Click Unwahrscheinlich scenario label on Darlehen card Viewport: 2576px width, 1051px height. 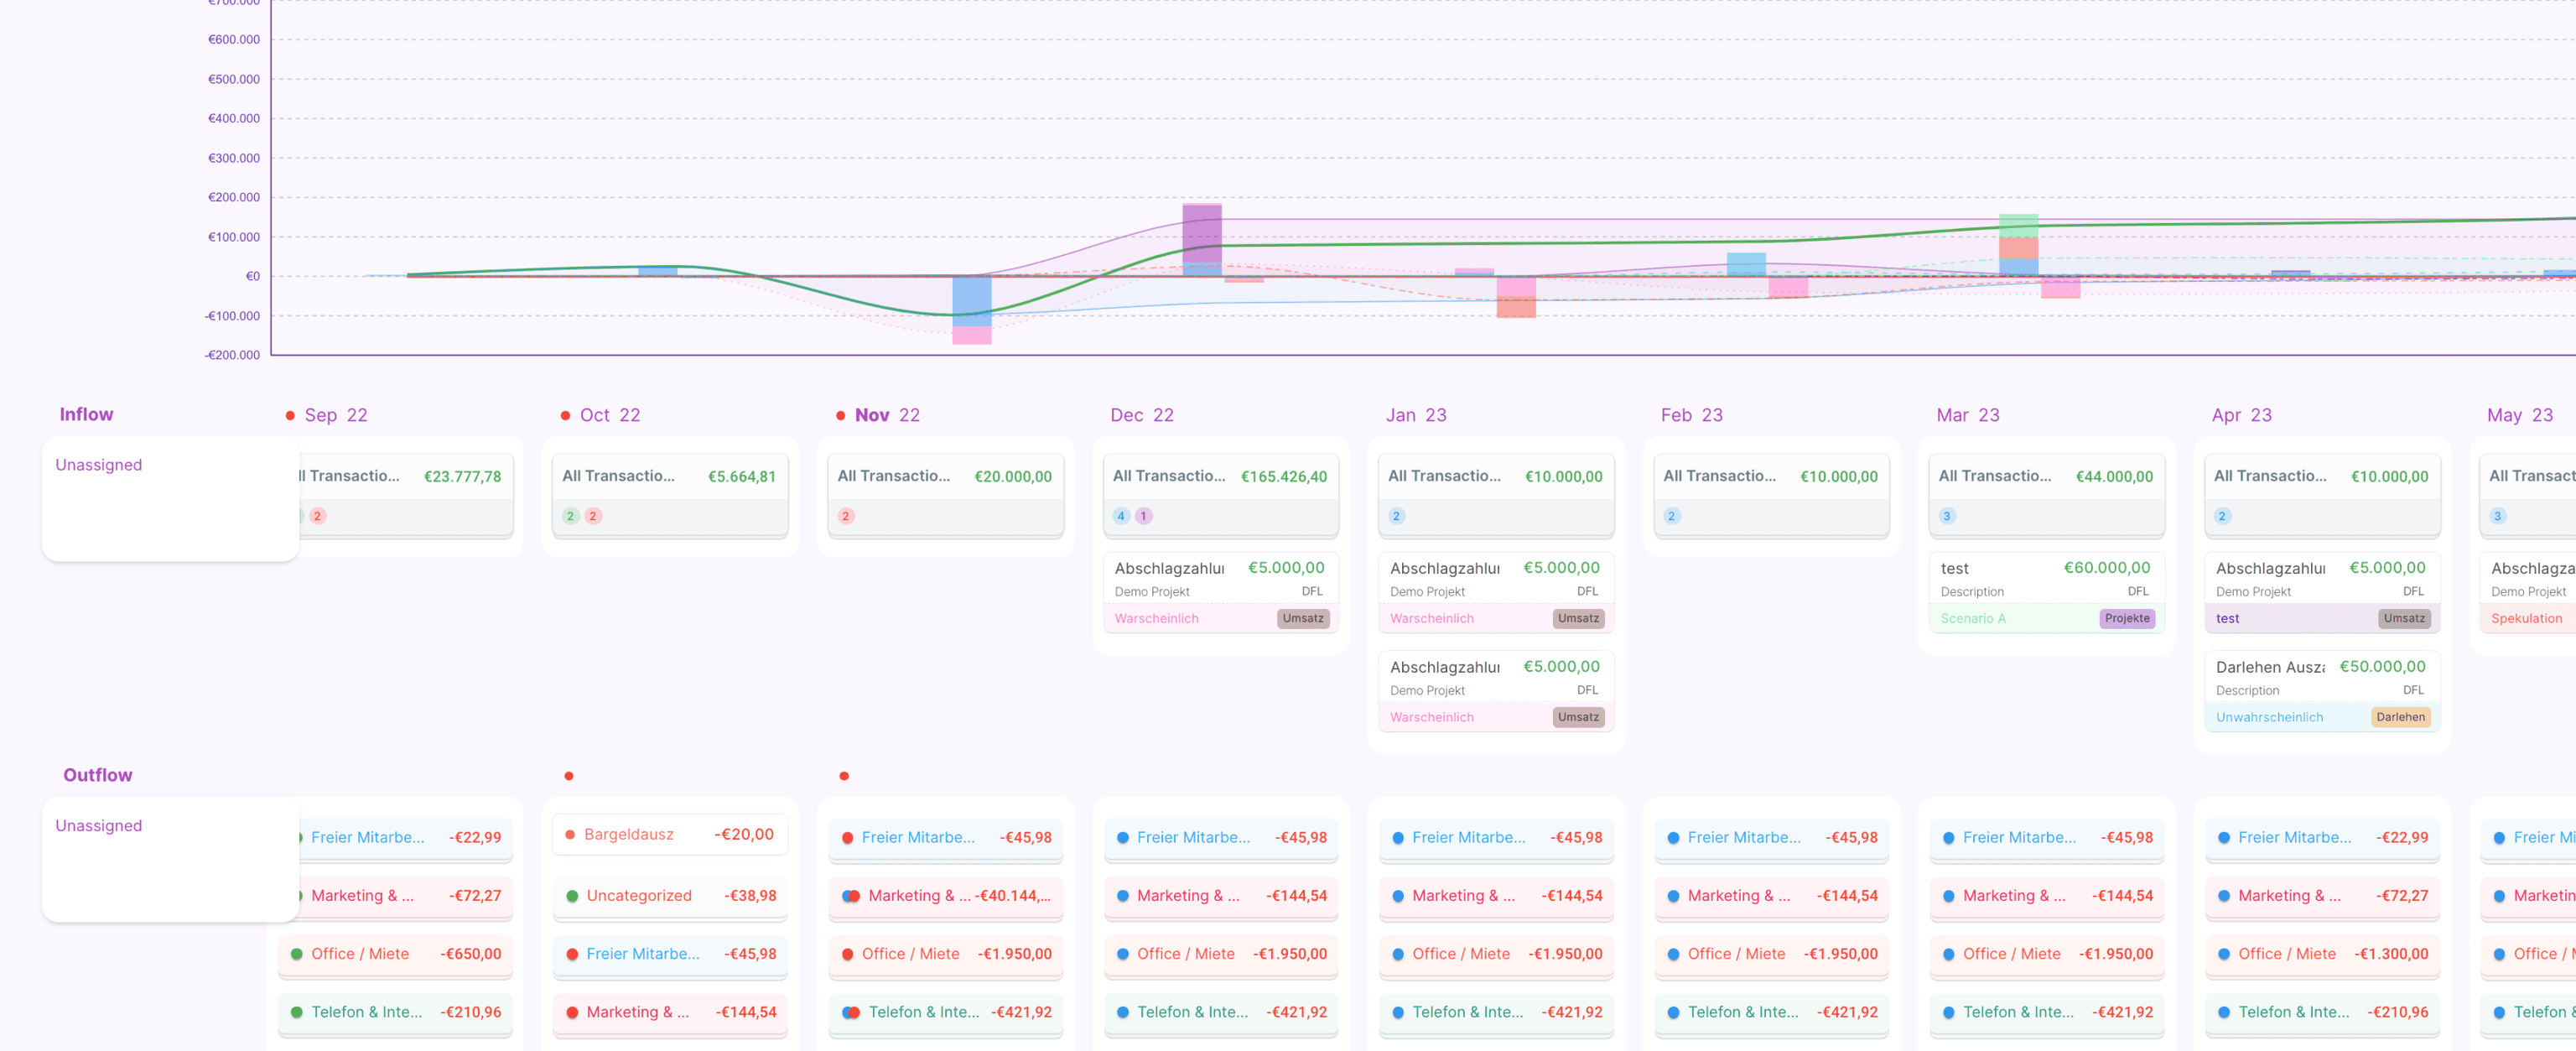coord(2269,717)
